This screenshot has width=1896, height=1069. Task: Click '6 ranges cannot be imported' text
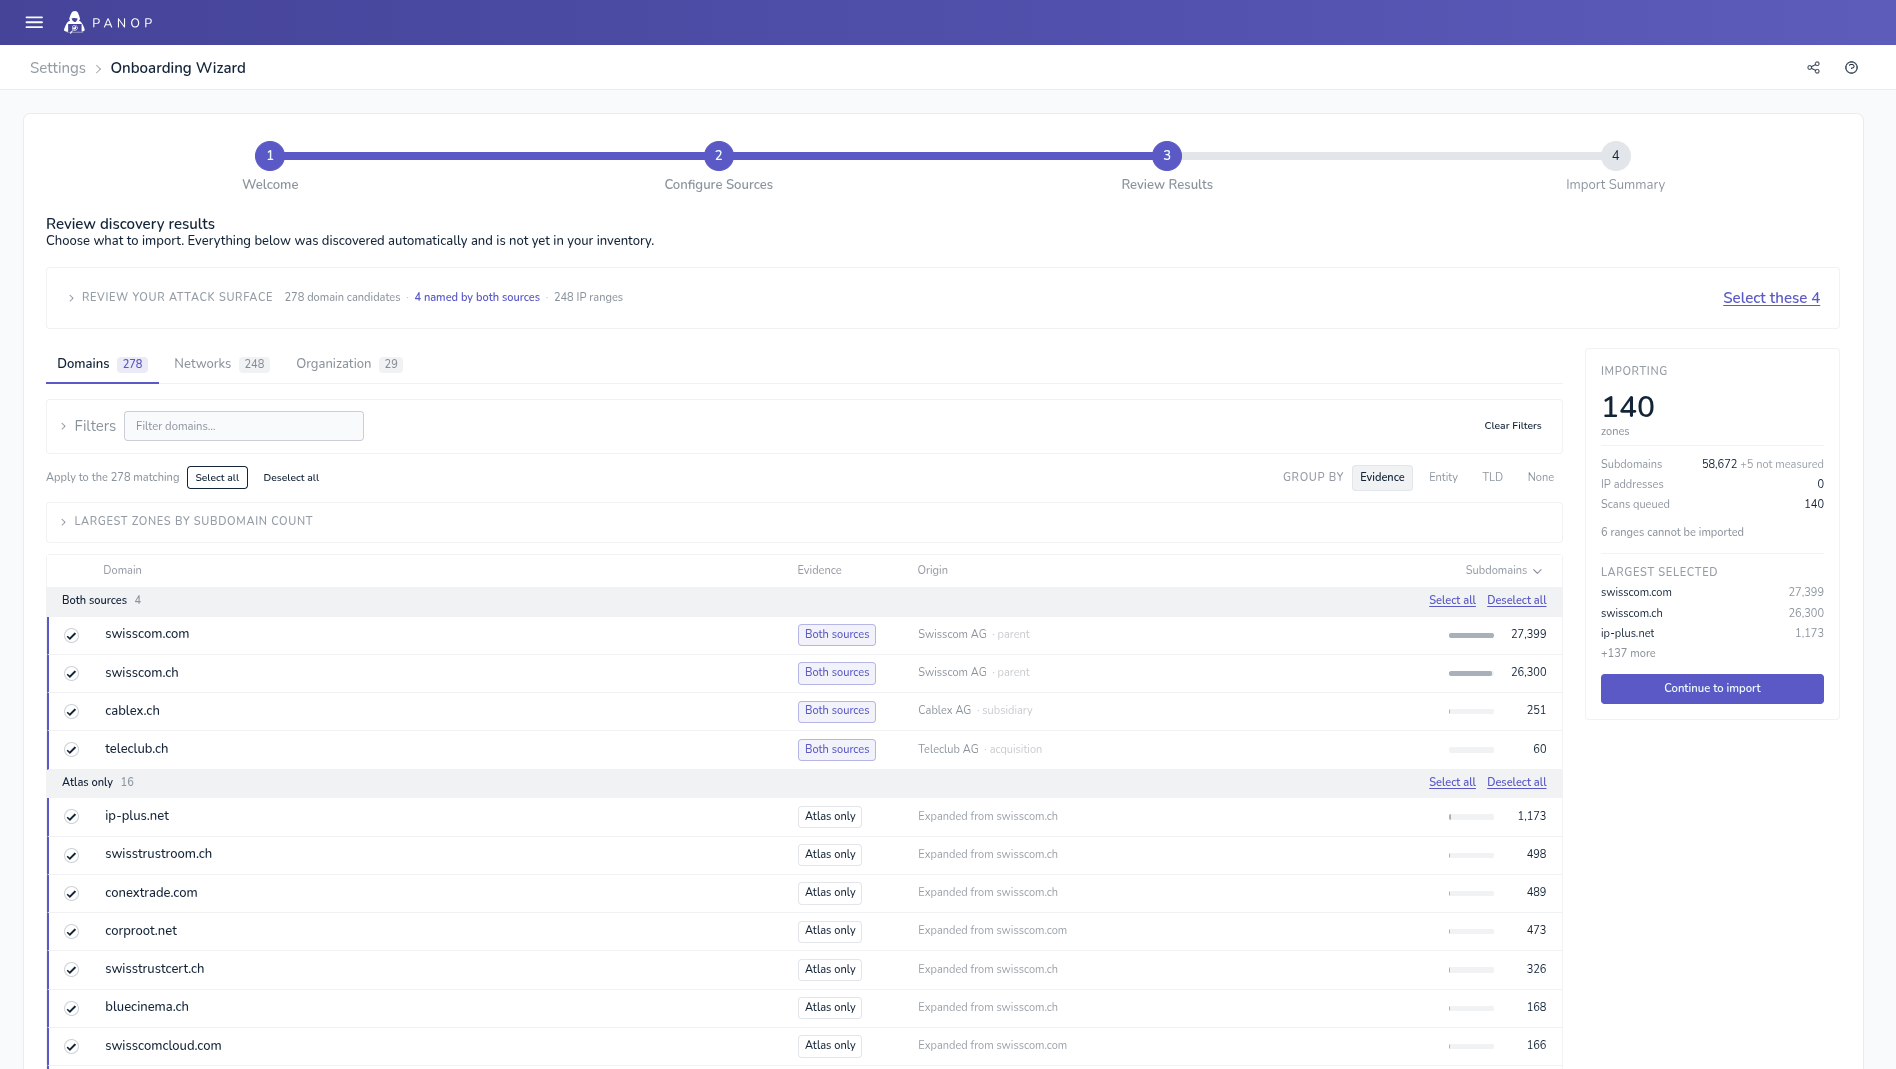pos(1672,532)
